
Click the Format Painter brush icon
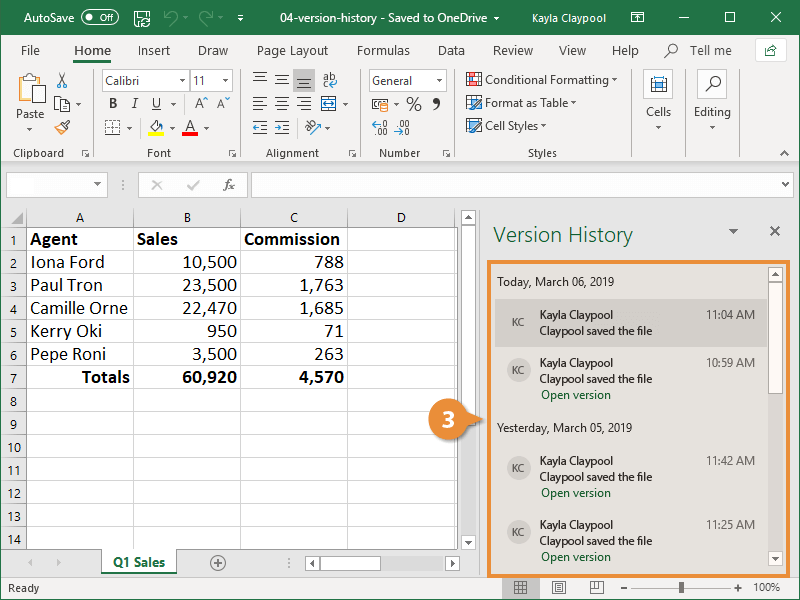[62, 127]
